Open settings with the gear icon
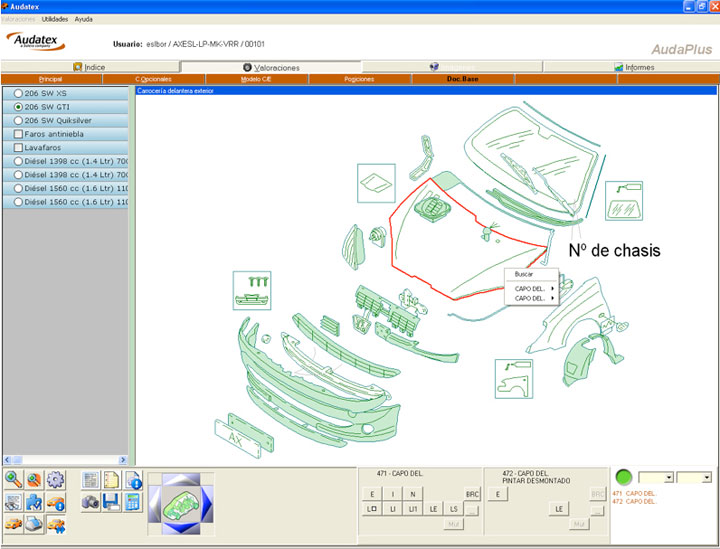Viewport: 720px width, 549px height. (55, 480)
